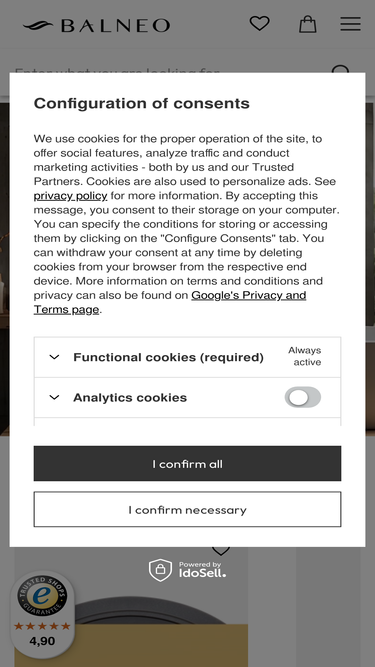
Task: Open the wishlist heart icon in header
Action: (259, 23)
